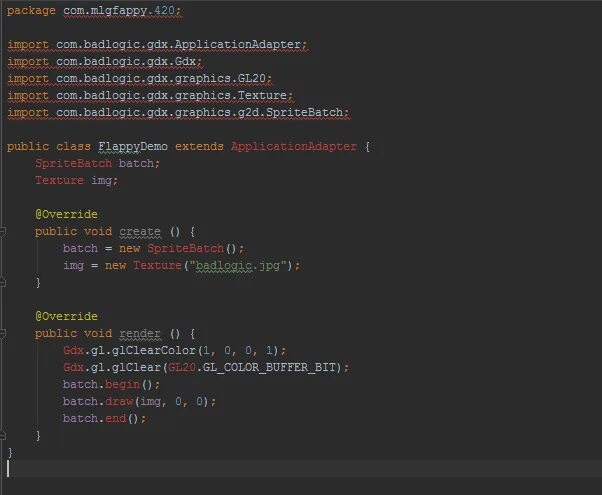This screenshot has height=495, width=602.
Task: Click the batch.begin() call
Action: click(x=111, y=384)
